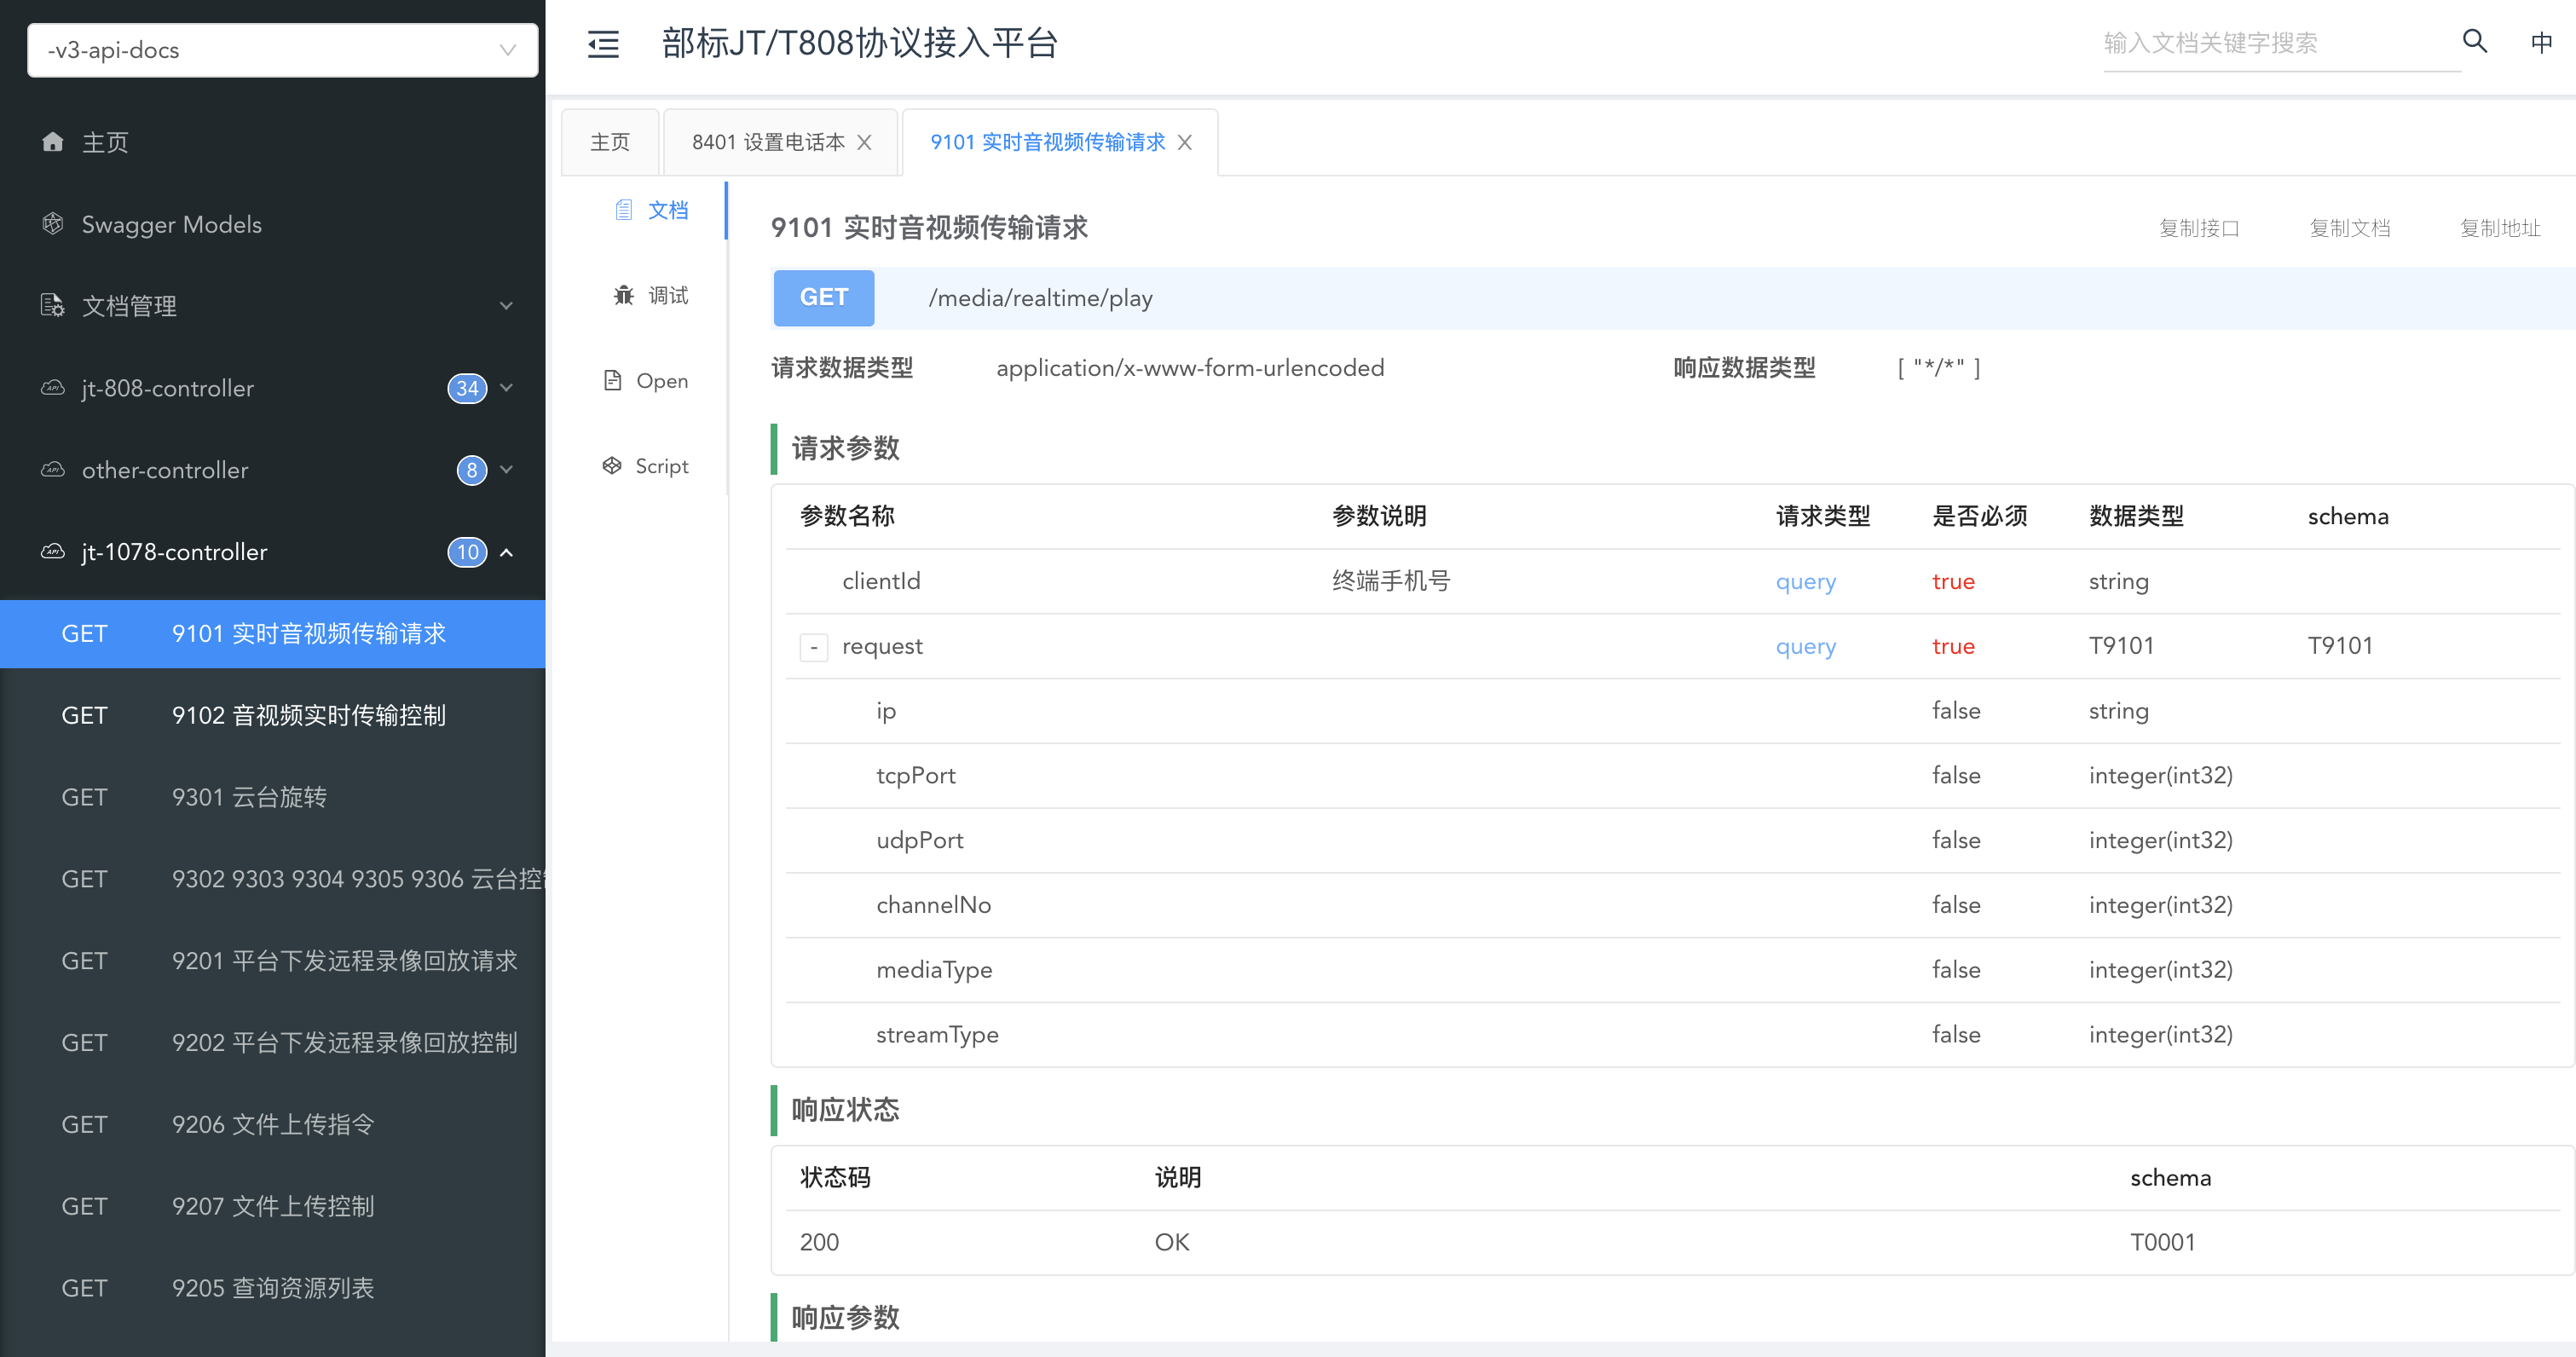
Task: Click the jt-1078-controller cloud icon
Action: 53,551
